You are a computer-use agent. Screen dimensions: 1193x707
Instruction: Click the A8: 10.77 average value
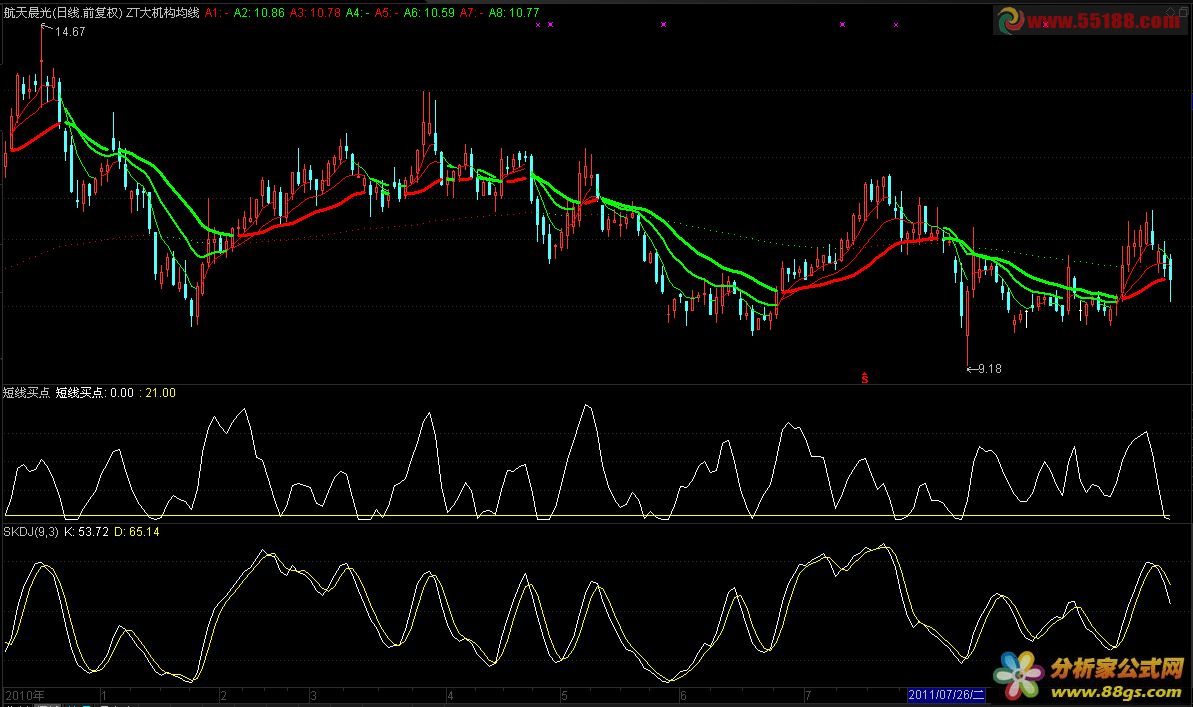click(514, 13)
